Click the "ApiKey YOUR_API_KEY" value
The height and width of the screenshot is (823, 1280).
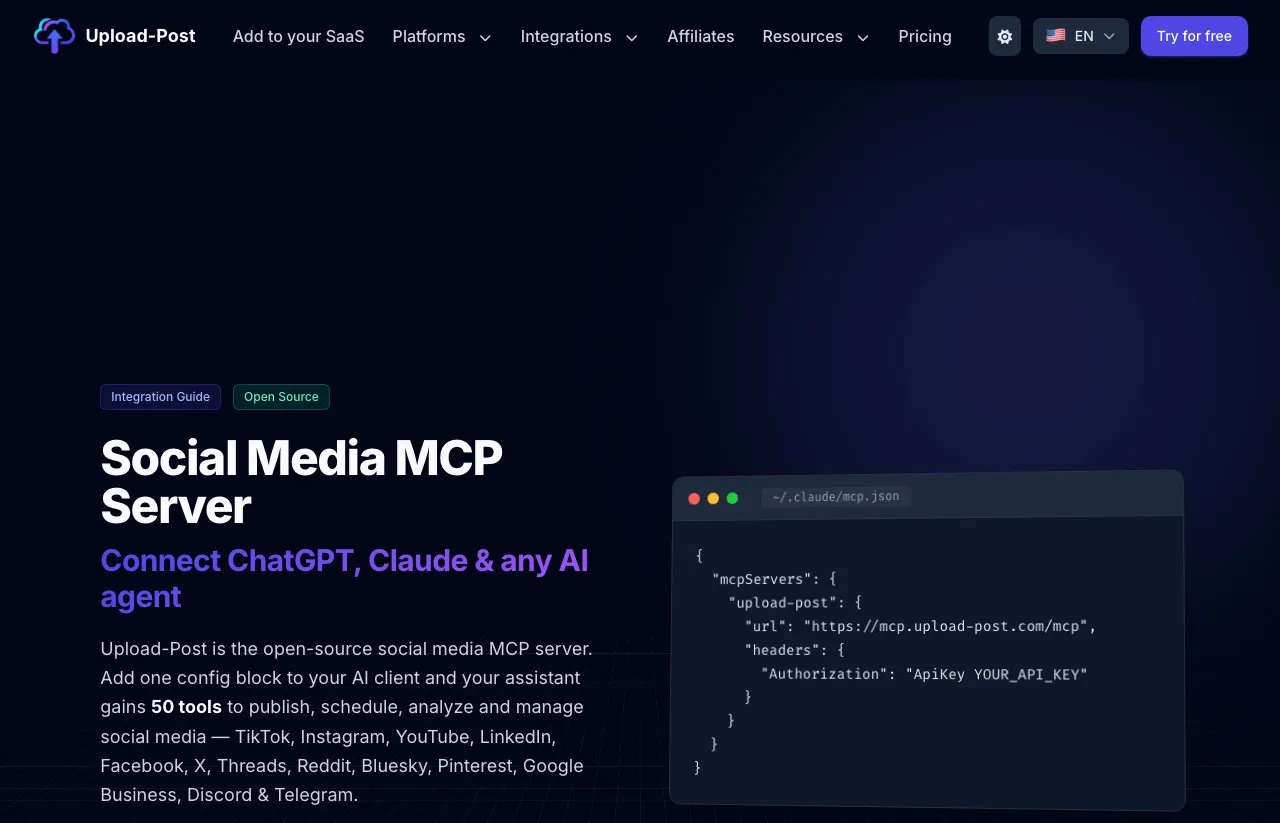996,674
